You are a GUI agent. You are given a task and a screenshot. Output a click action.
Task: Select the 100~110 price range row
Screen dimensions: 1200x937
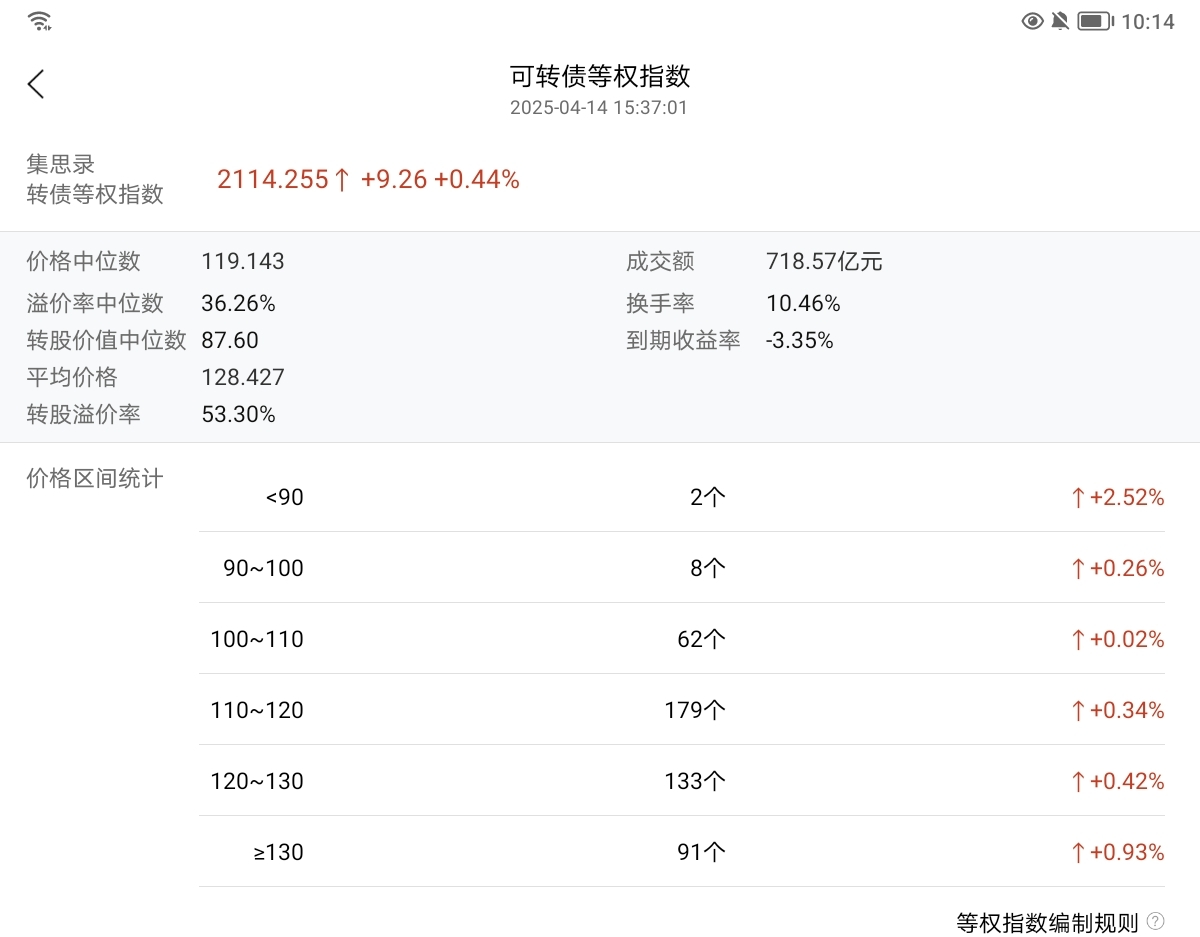tap(681, 639)
